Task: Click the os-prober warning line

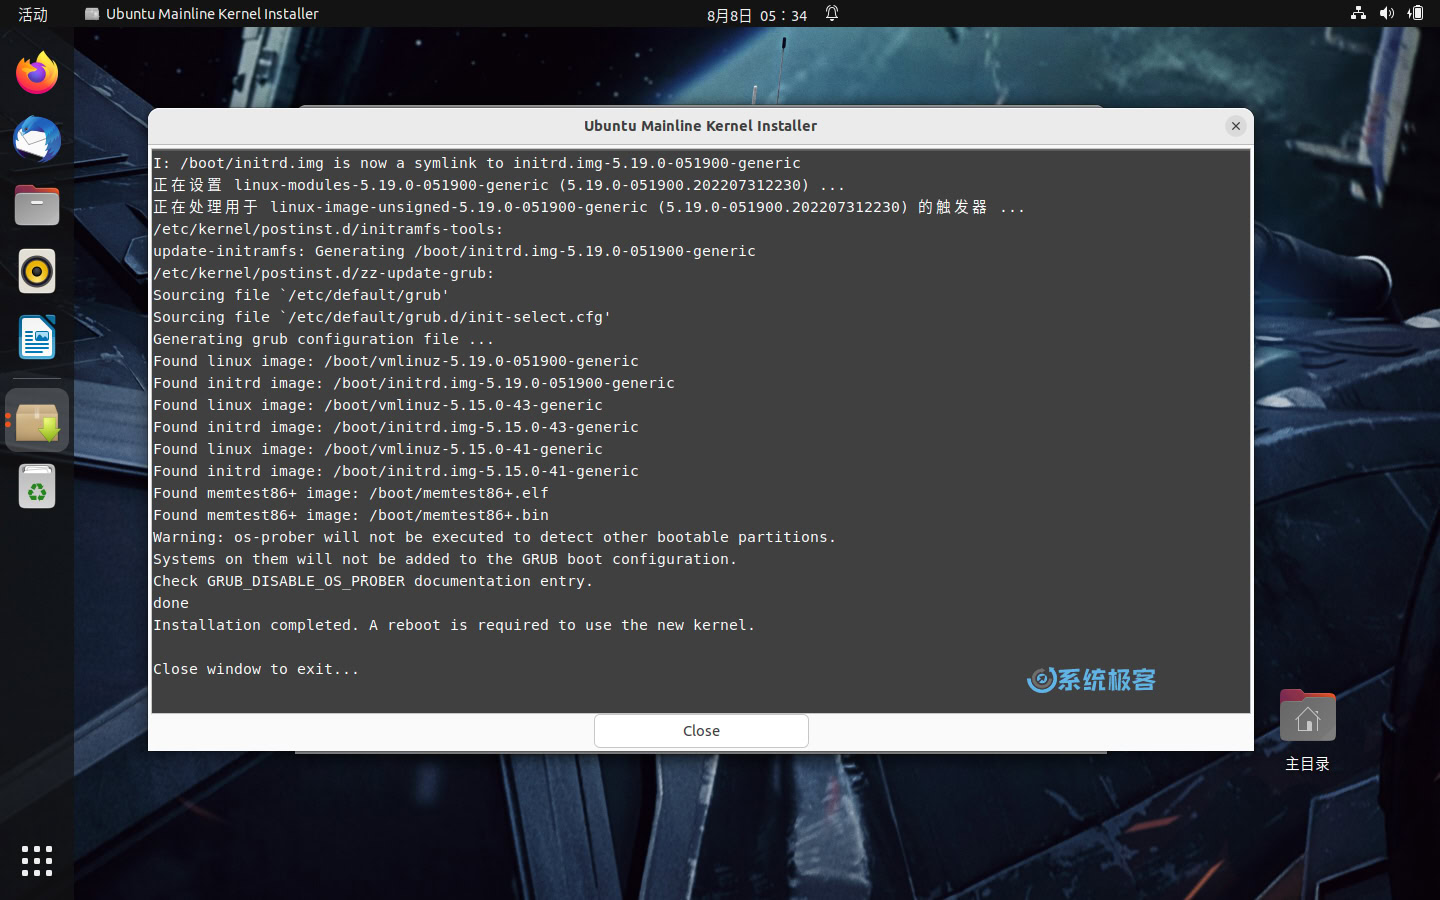Action: pos(494,537)
